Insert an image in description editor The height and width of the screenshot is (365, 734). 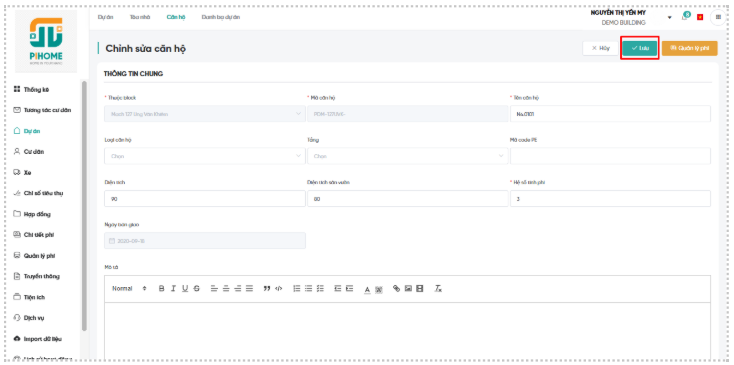pos(408,289)
